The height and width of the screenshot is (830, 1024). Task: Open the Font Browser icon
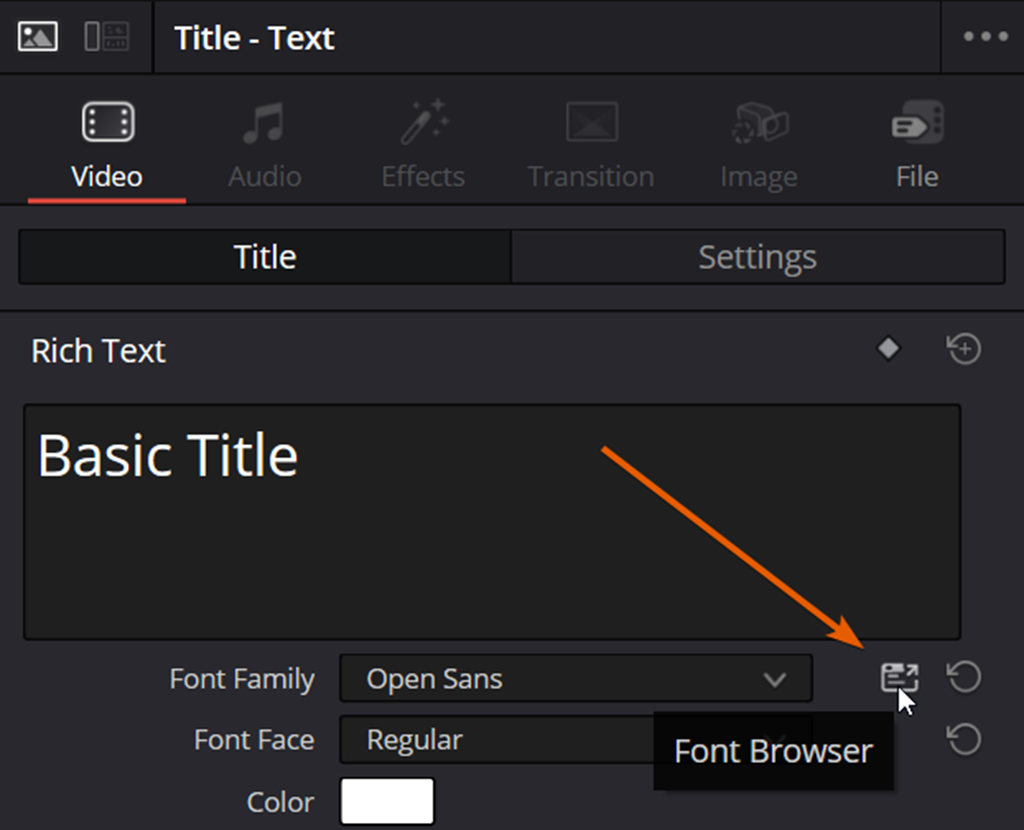899,678
